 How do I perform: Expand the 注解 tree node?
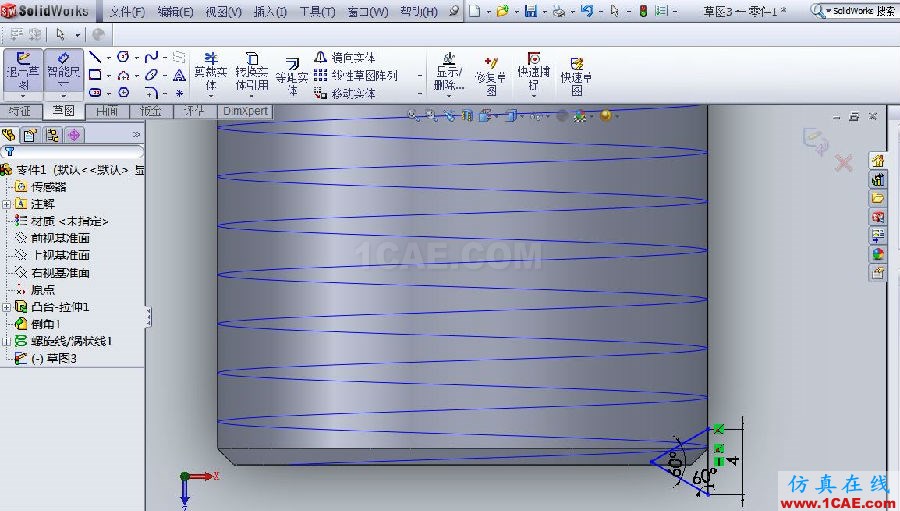tap(6, 204)
